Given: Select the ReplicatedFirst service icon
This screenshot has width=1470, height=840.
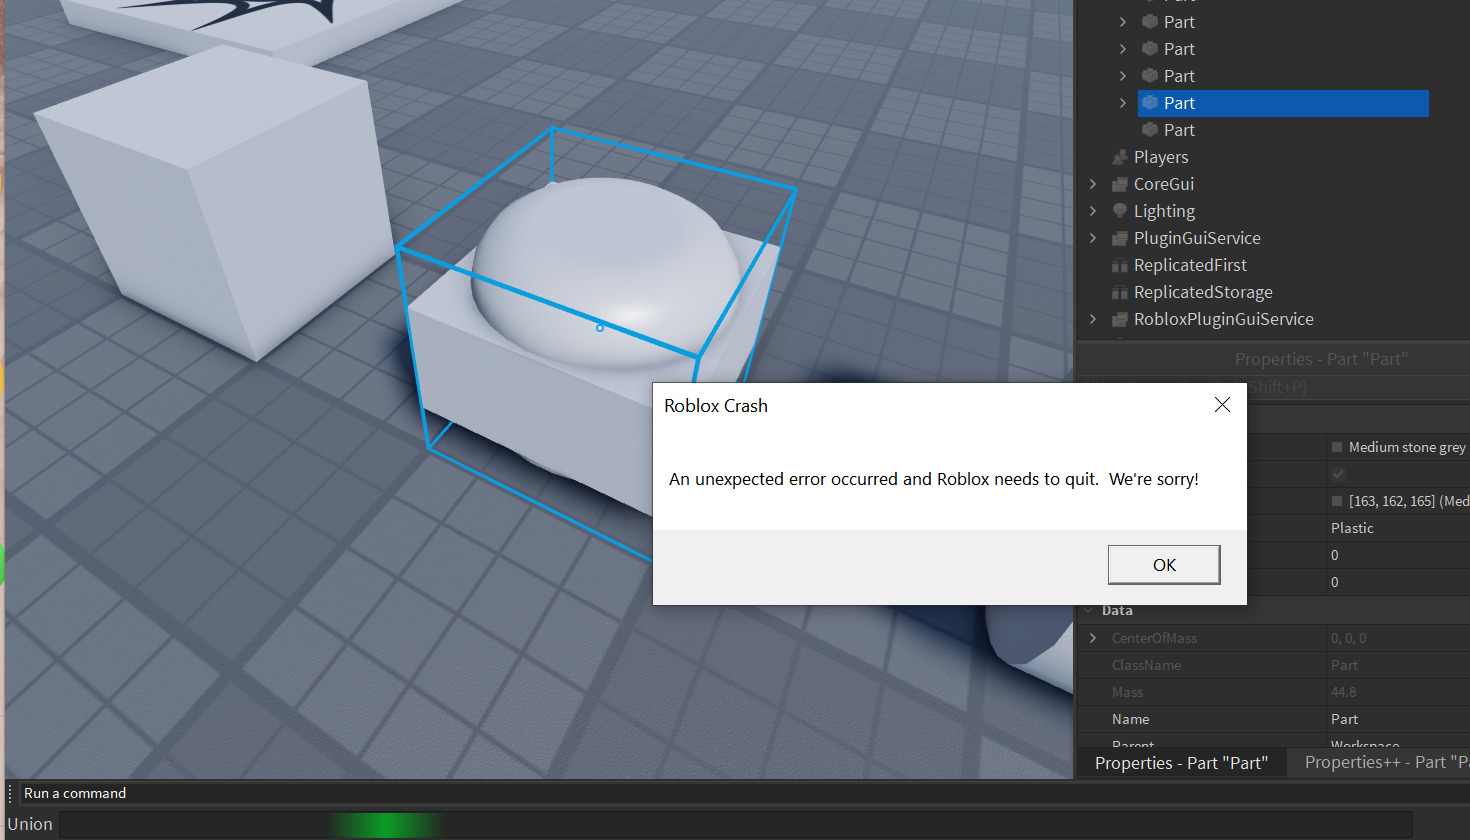Looking at the screenshot, I should coord(1119,264).
